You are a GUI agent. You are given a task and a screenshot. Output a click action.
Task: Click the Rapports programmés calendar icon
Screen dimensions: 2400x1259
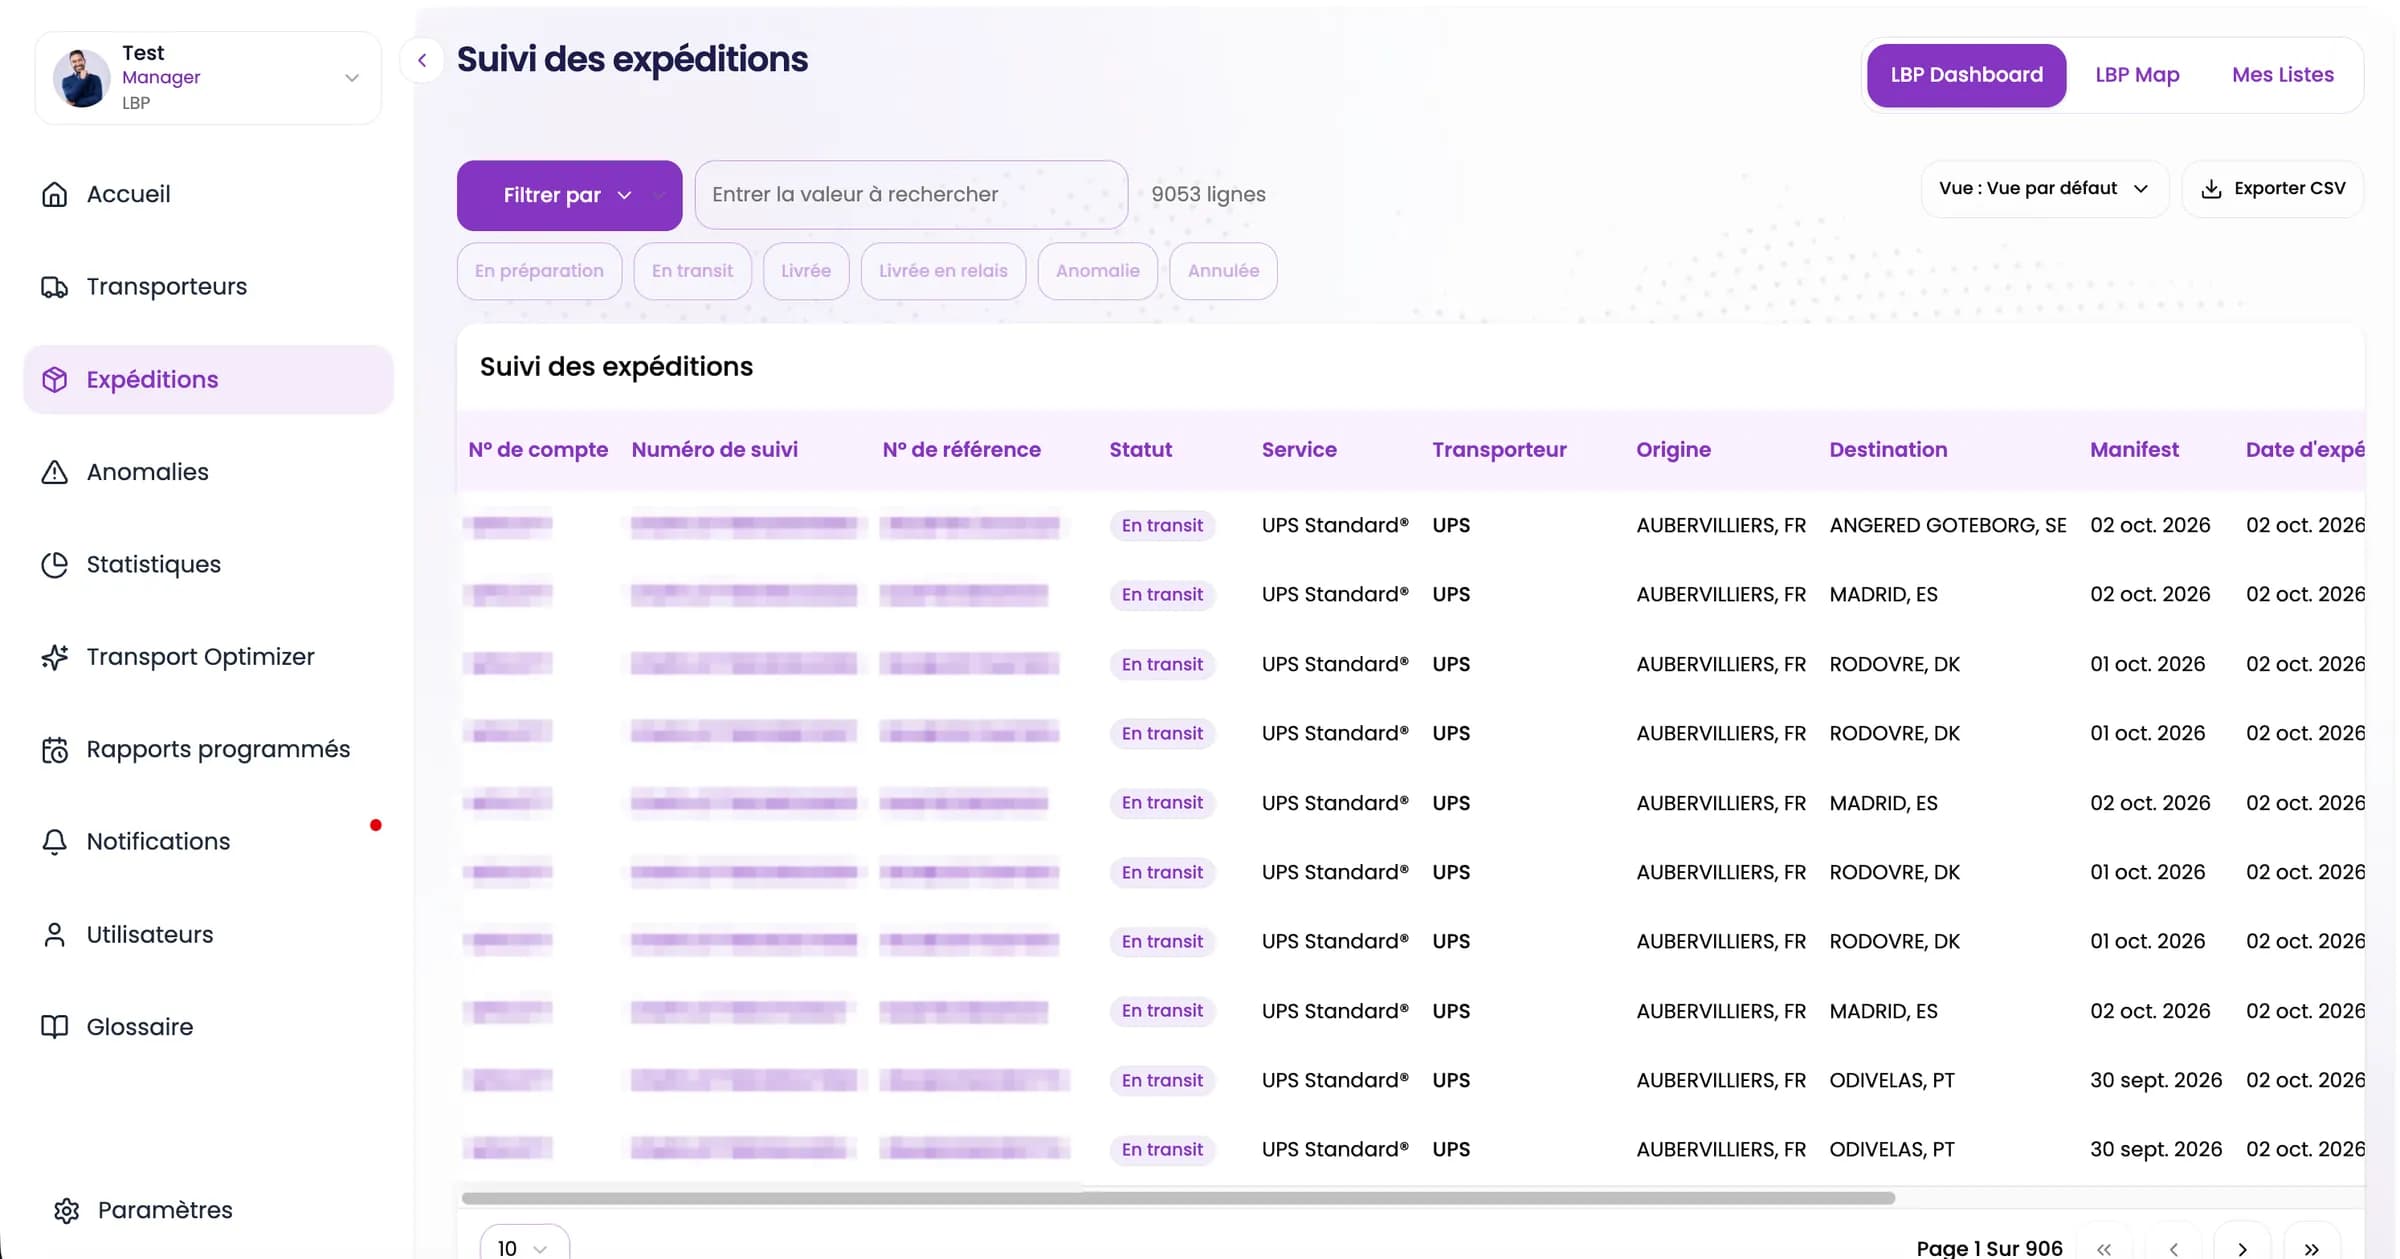pos(54,749)
